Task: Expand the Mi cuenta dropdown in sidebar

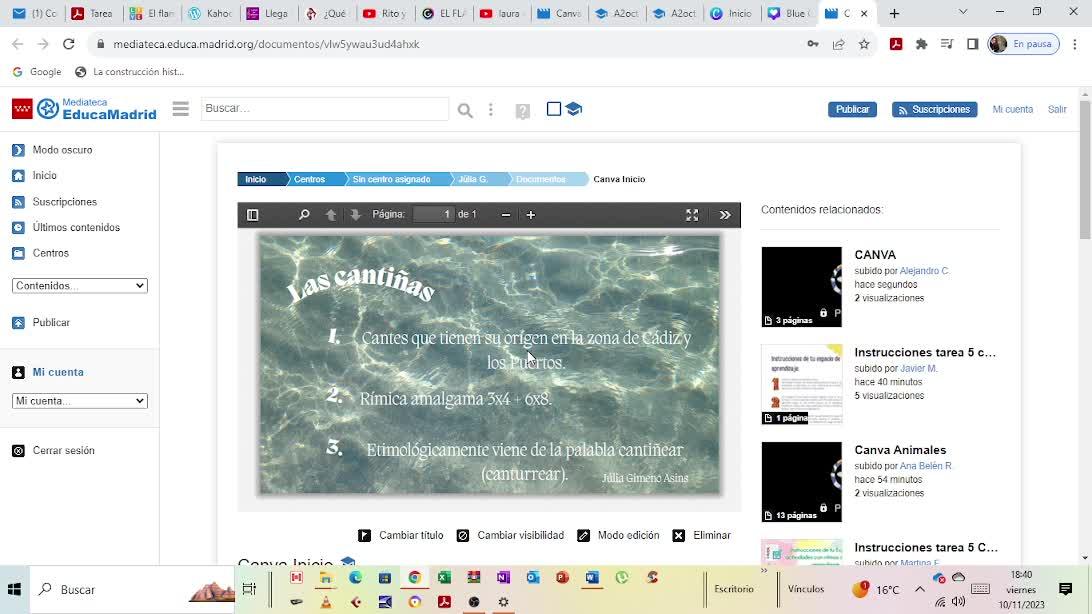Action: [80, 401]
